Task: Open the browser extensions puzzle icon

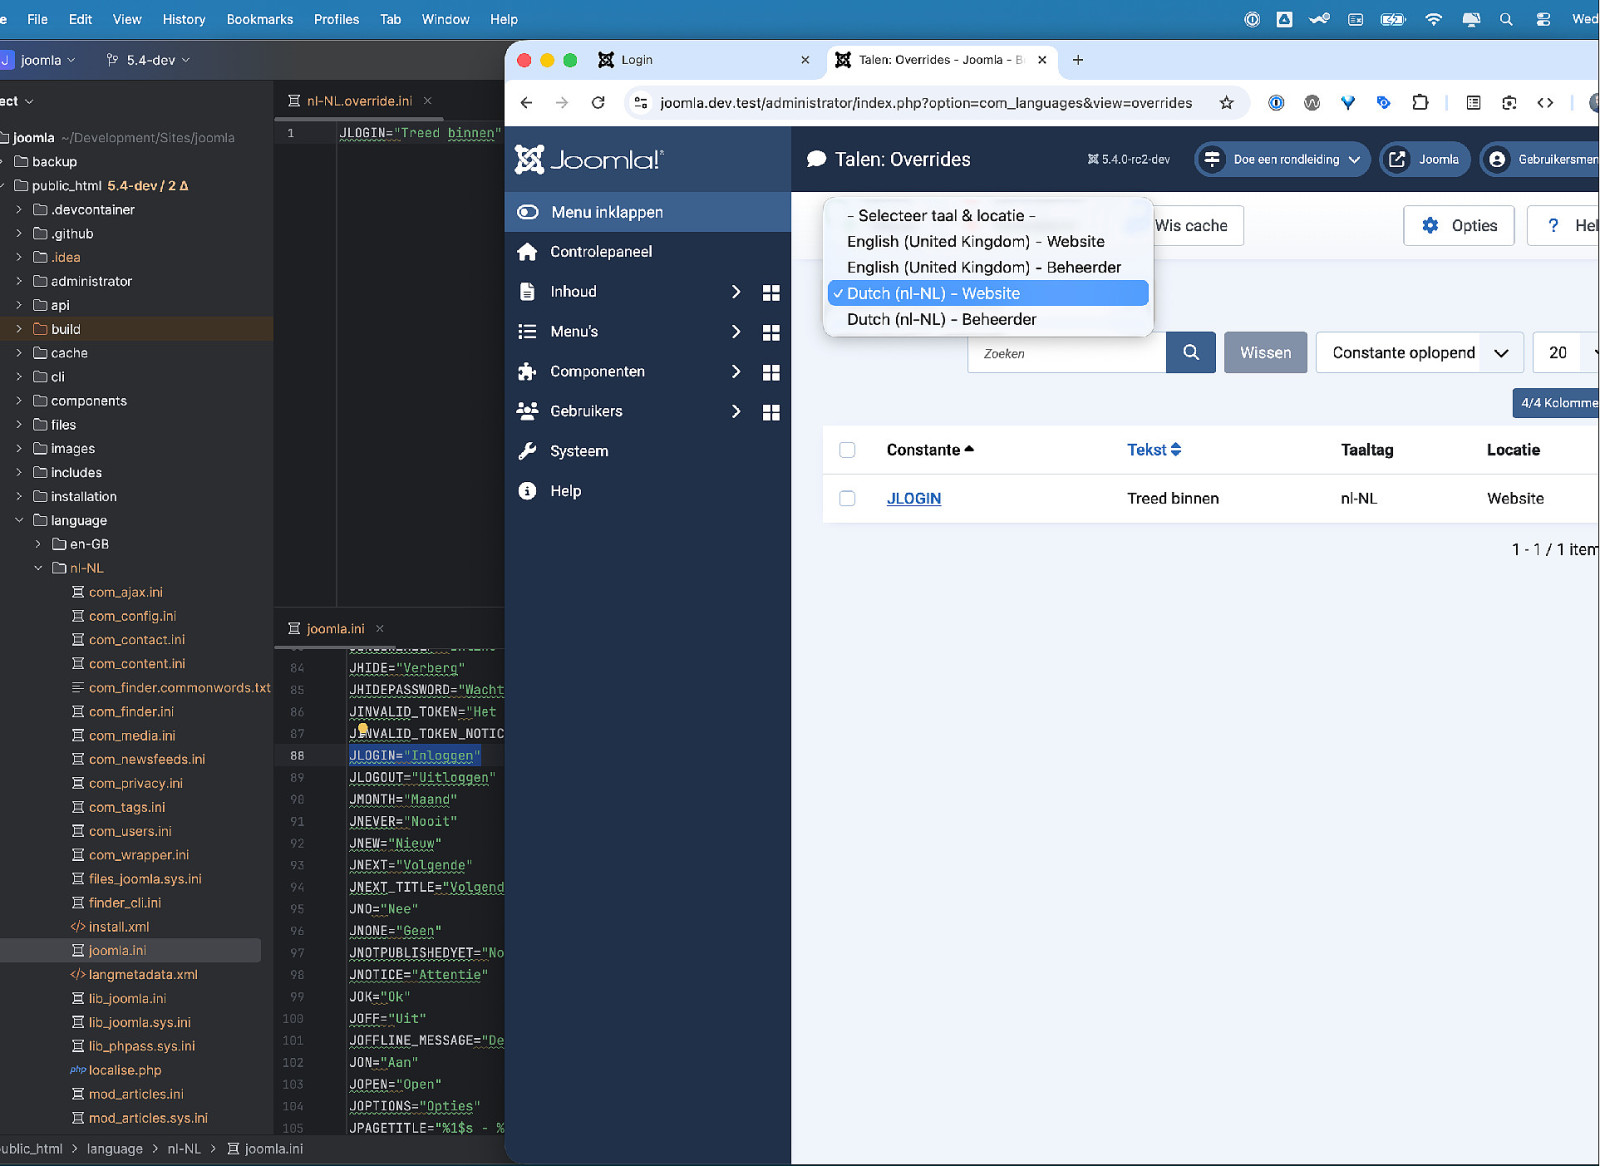Action: (1419, 103)
